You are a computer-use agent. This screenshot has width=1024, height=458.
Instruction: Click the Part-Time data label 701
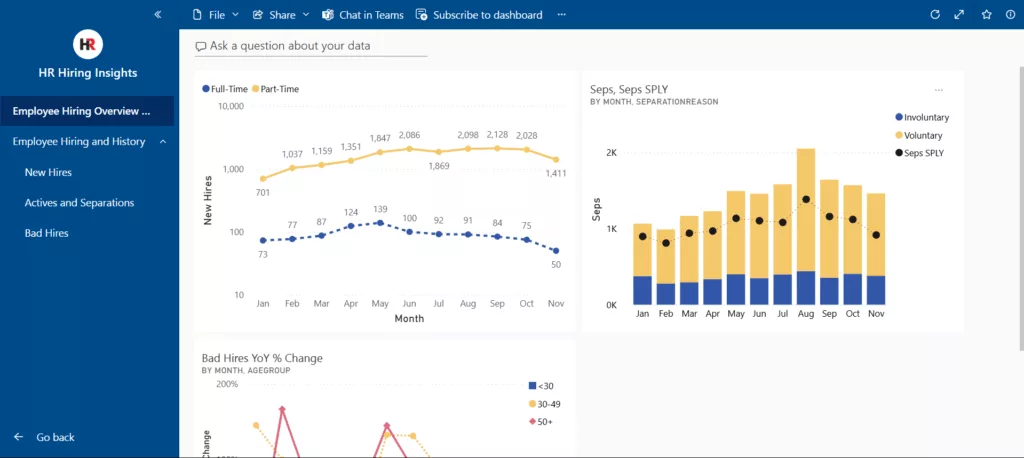pyautogui.click(x=263, y=192)
